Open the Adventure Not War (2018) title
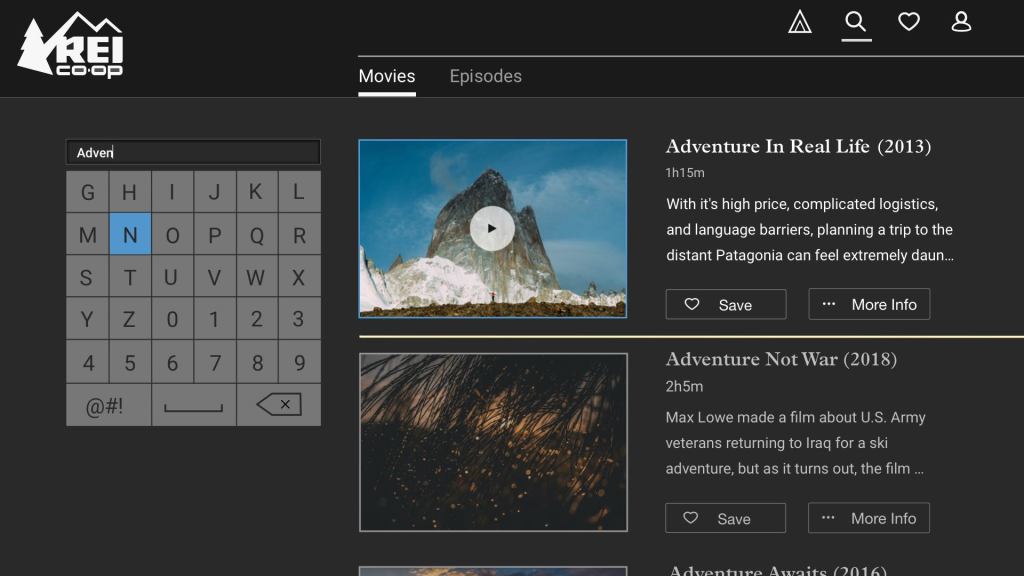Viewport: 1024px width, 576px height. click(781, 359)
